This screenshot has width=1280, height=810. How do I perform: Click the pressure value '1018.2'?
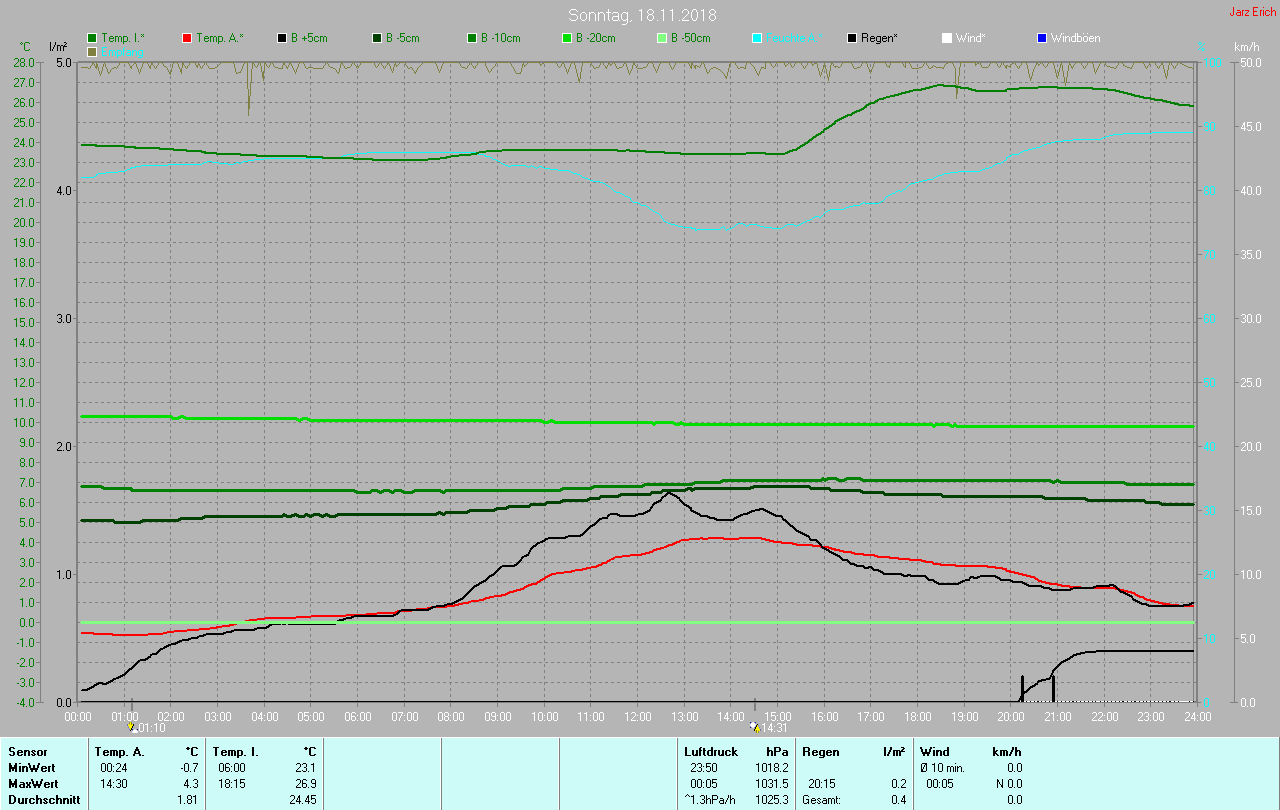tap(771, 767)
